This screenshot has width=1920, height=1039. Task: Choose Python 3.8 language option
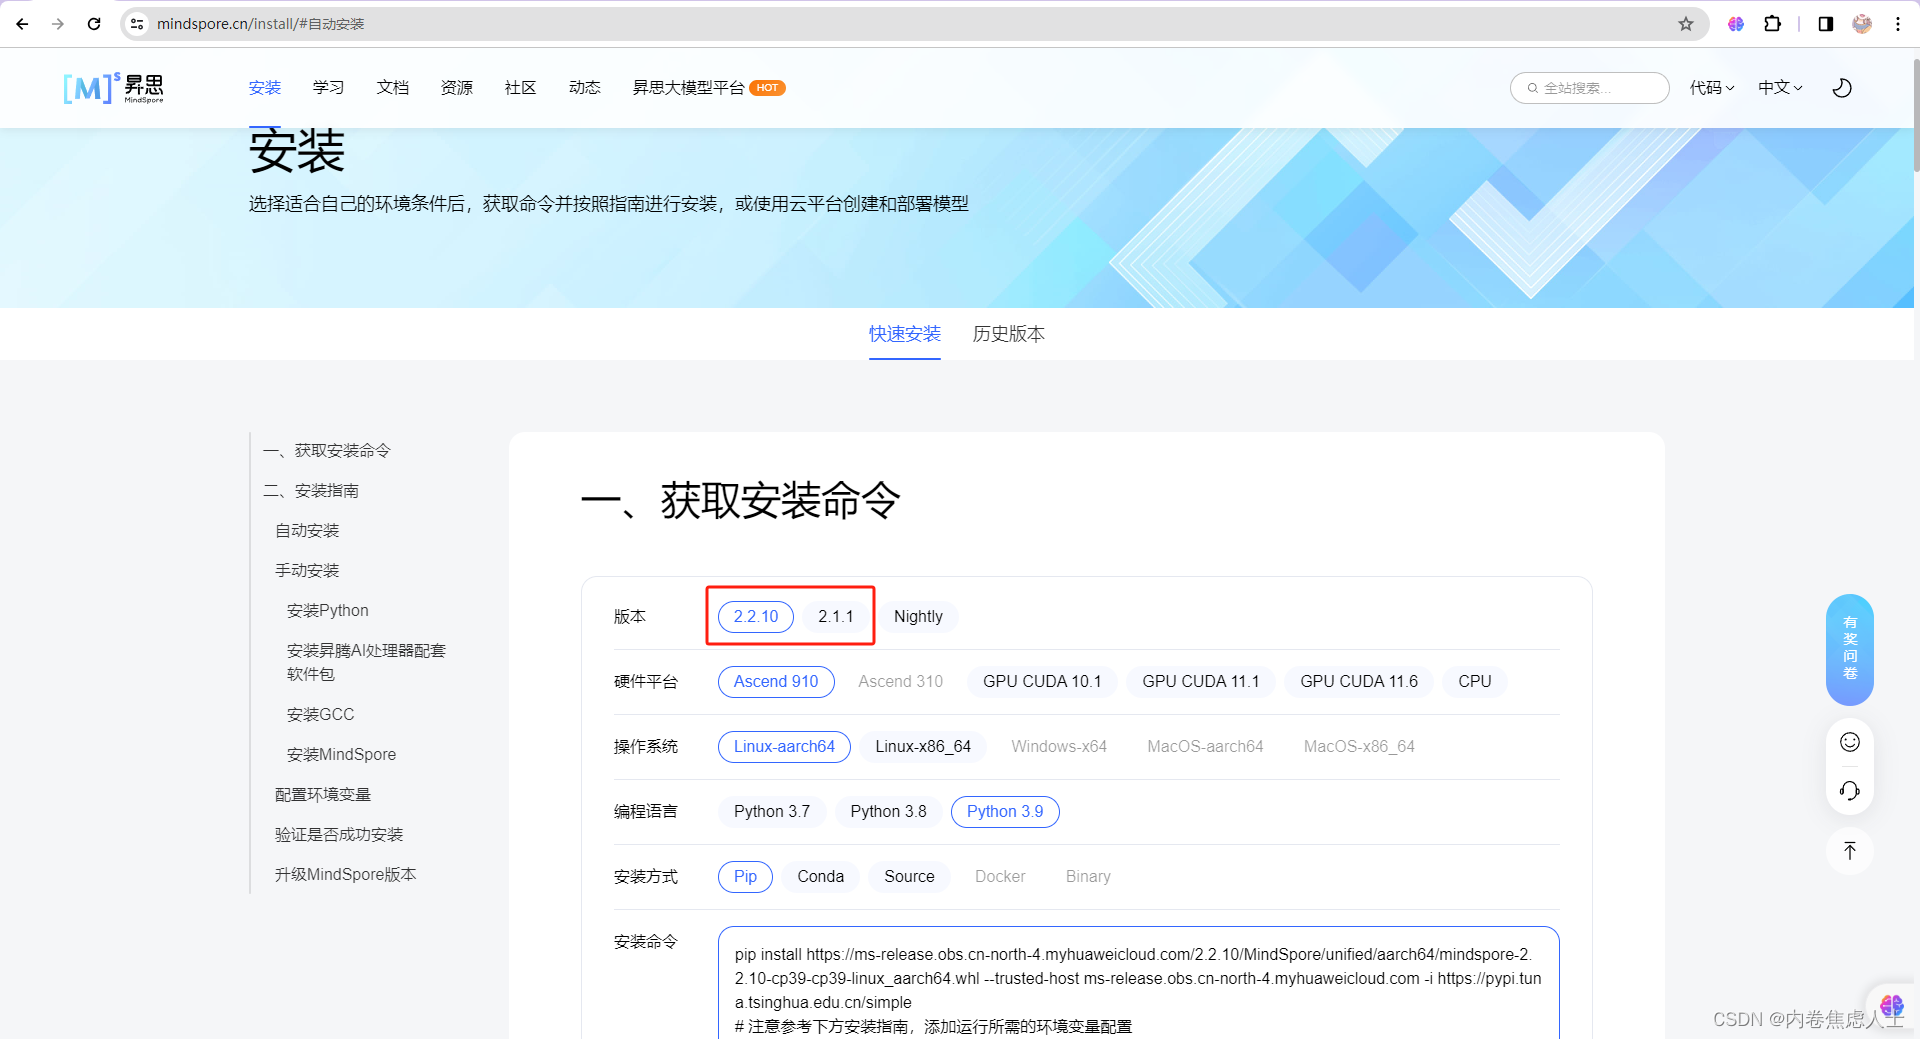(888, 812)
